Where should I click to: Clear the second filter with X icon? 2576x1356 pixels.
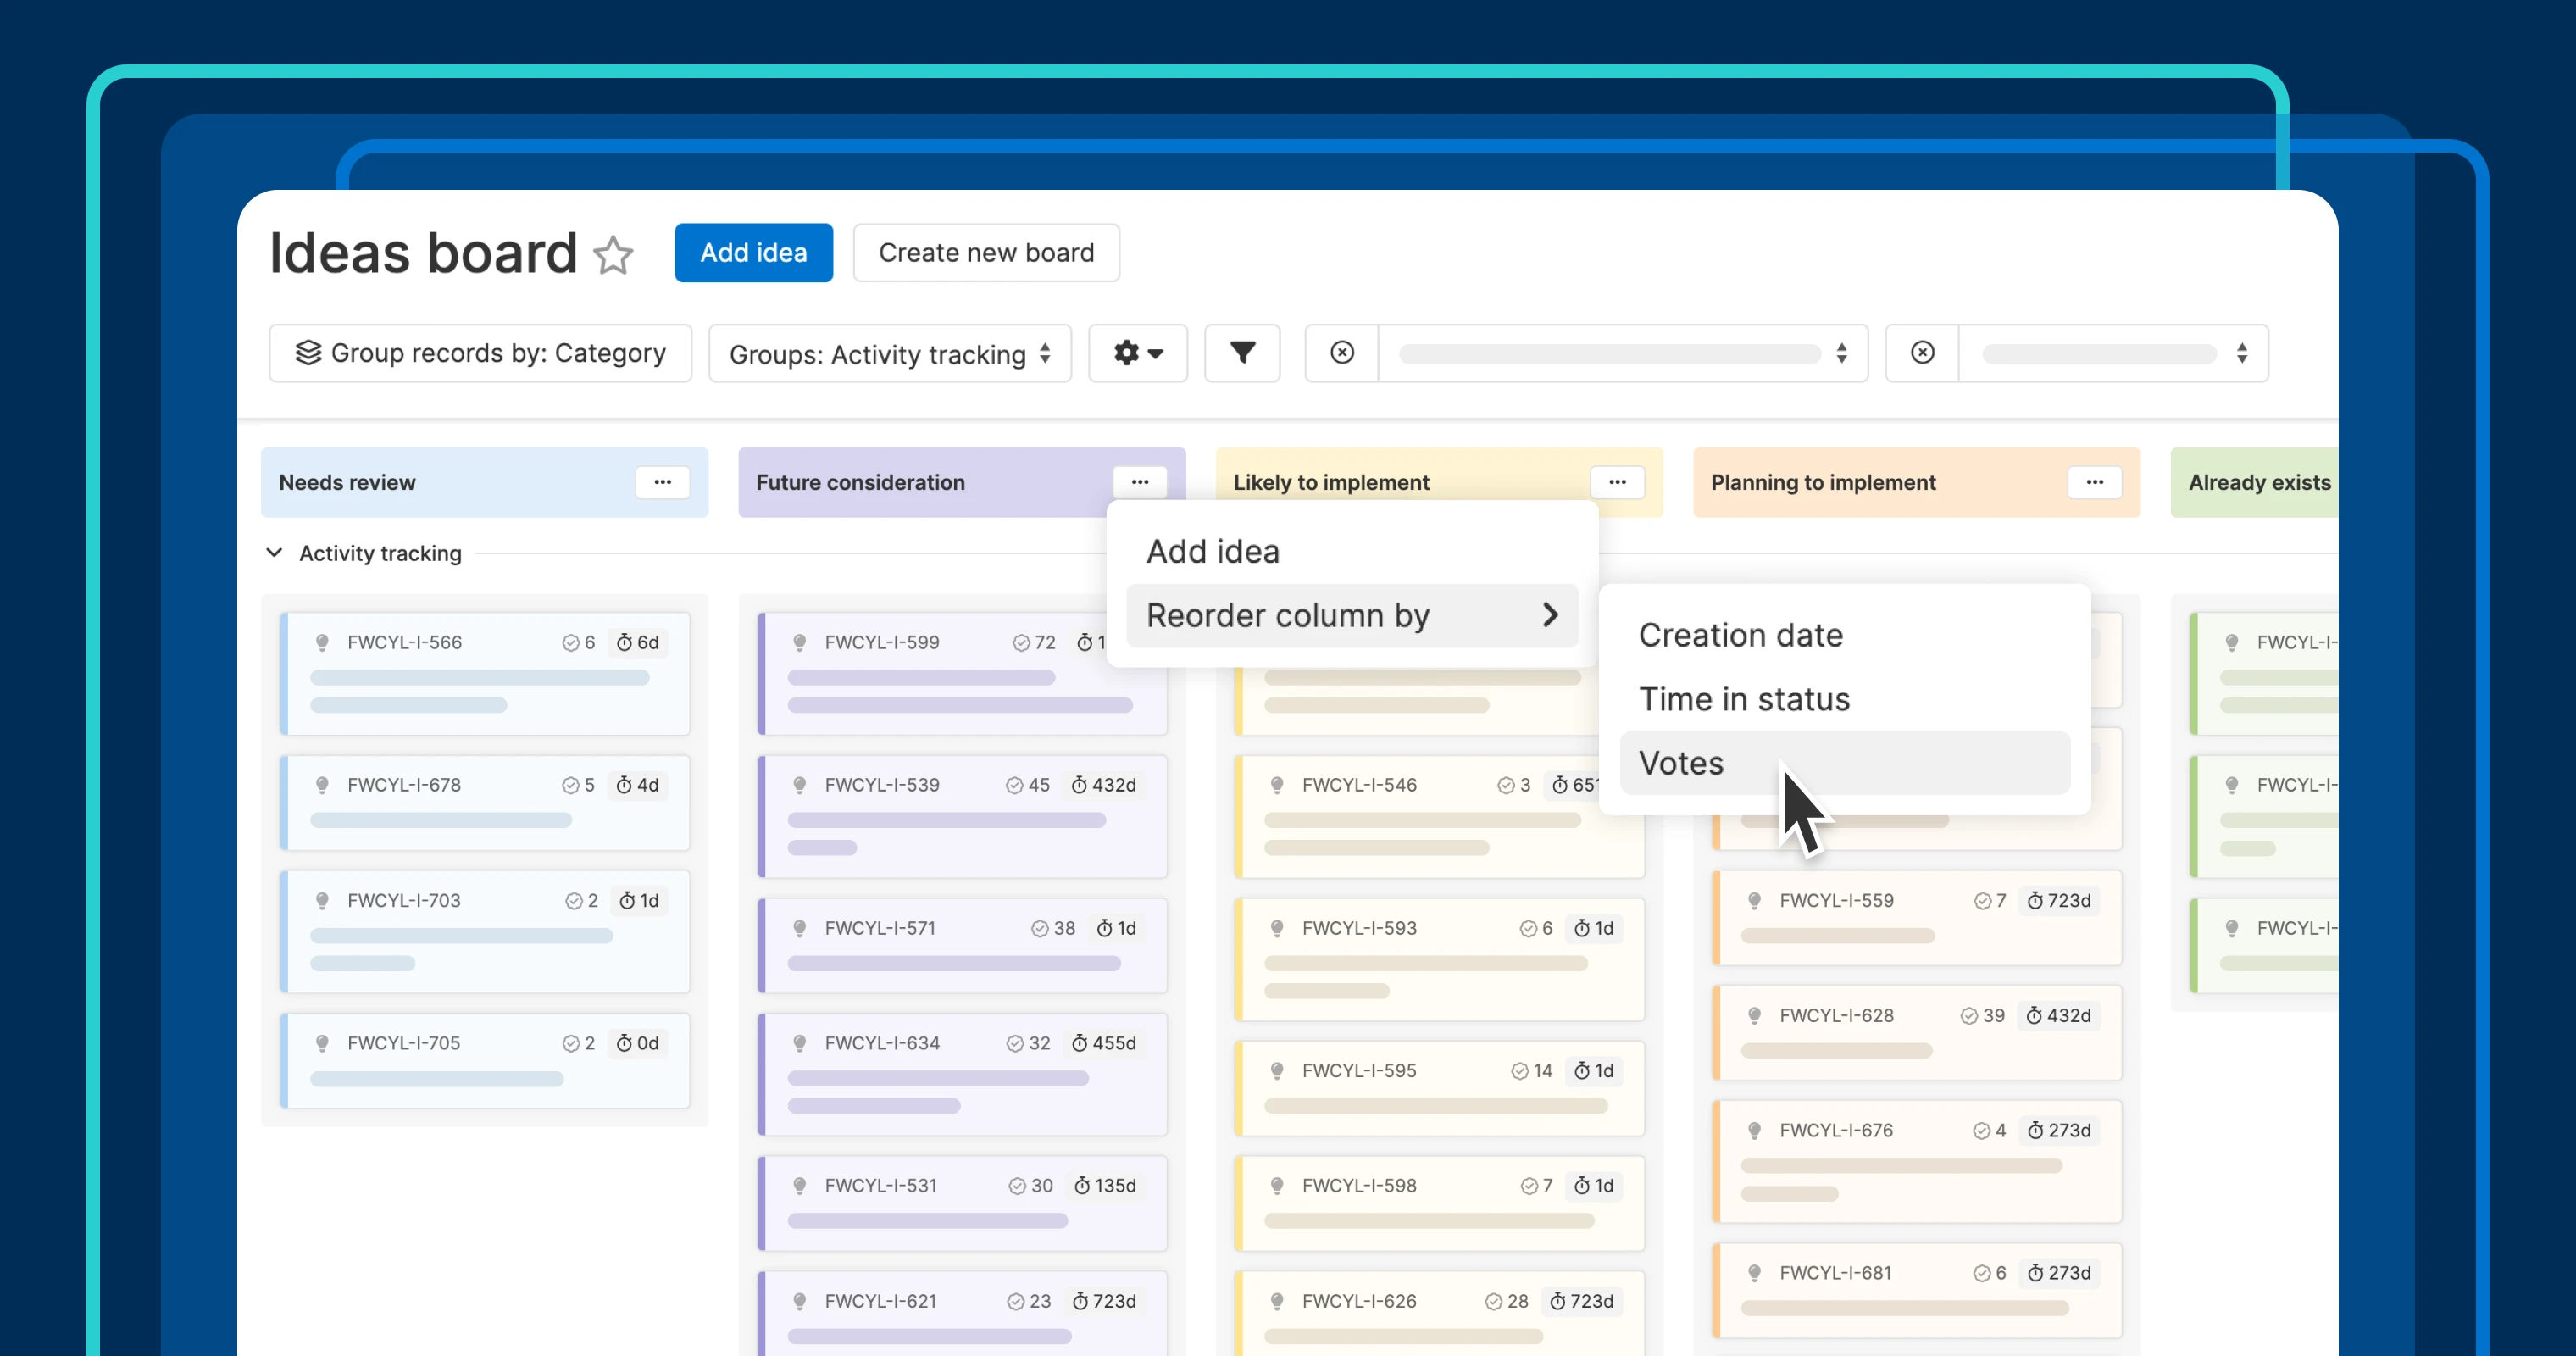coord(1922,353)
